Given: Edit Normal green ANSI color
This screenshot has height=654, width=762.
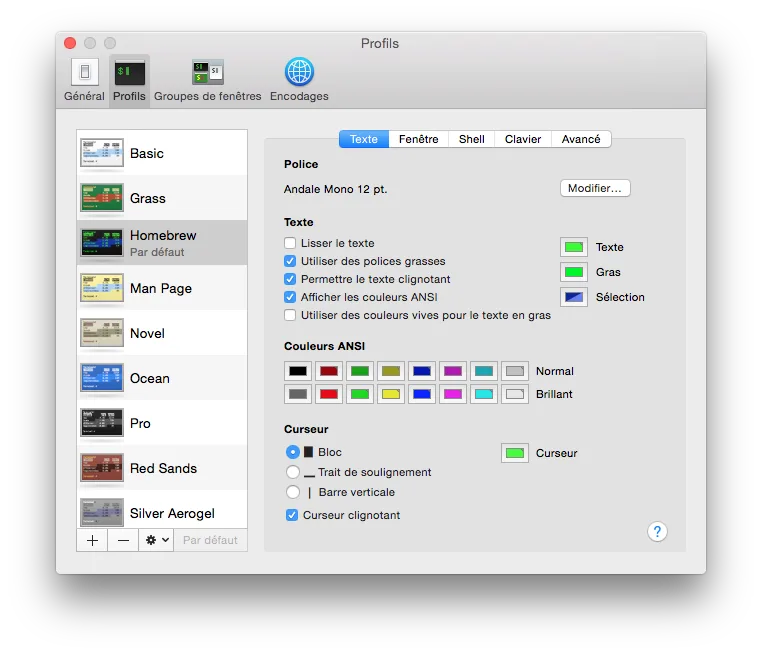Looking at the screenshot, I should coord(360,371).
